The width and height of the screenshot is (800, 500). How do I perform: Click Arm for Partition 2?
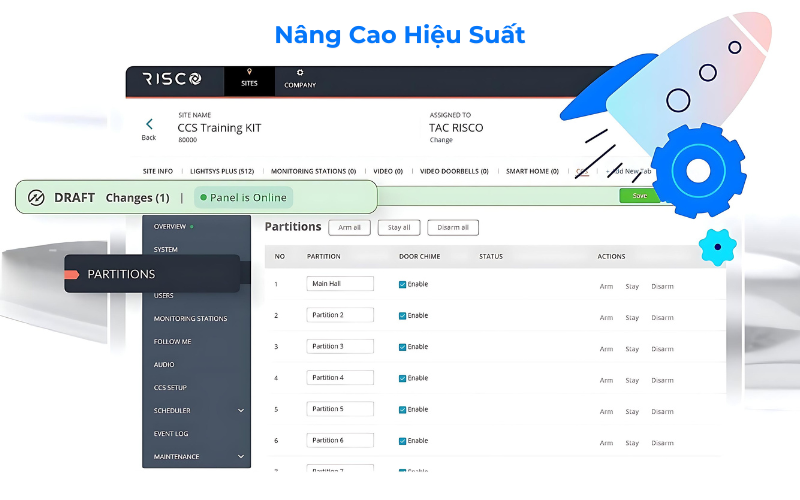(x=606, y=318)
